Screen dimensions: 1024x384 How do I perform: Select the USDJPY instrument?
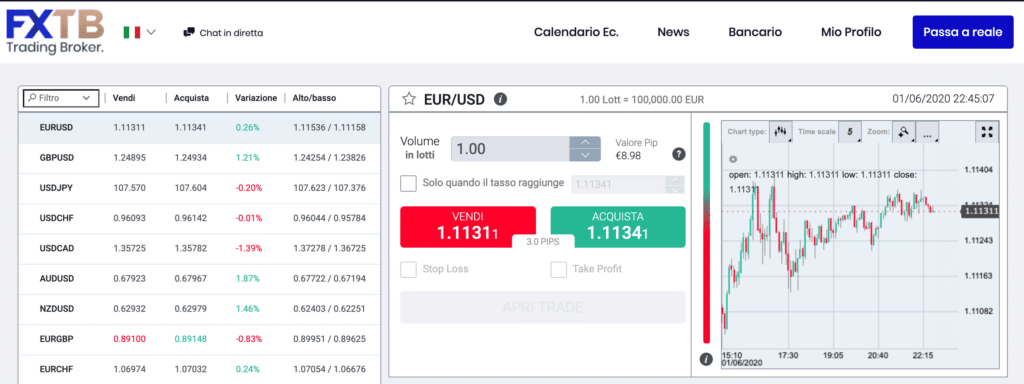click(x=199, y=188)
